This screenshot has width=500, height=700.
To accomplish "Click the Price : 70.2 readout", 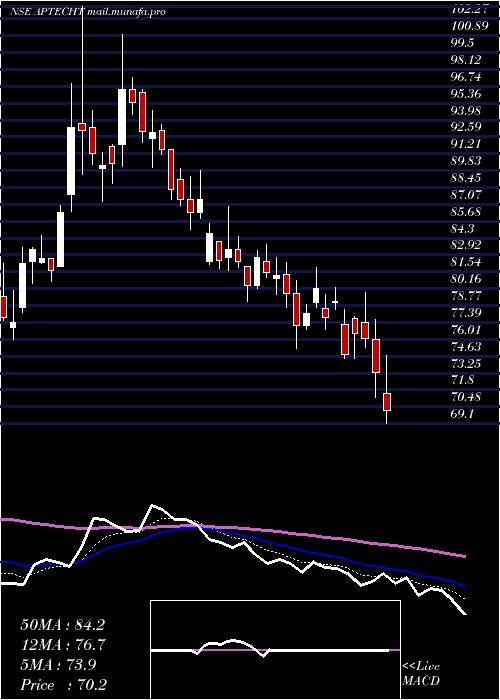I will tap(63, 685).
